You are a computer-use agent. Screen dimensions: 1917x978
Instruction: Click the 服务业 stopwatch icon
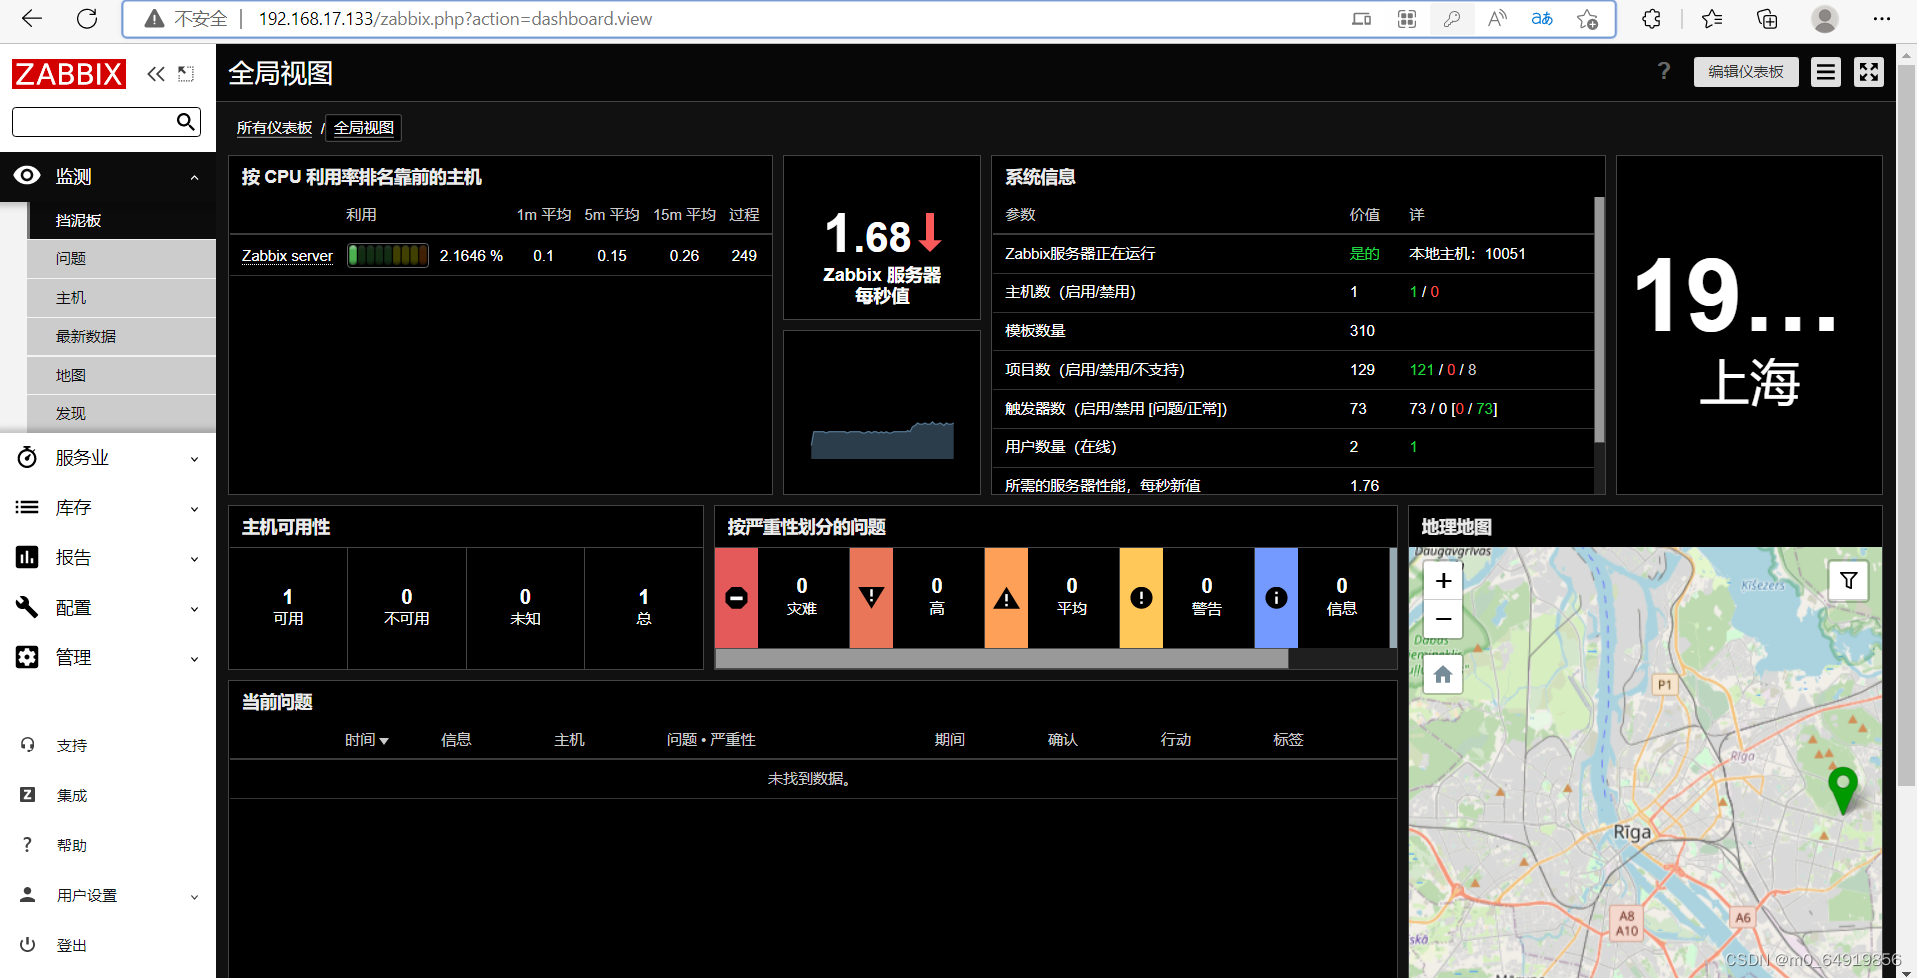27,458
